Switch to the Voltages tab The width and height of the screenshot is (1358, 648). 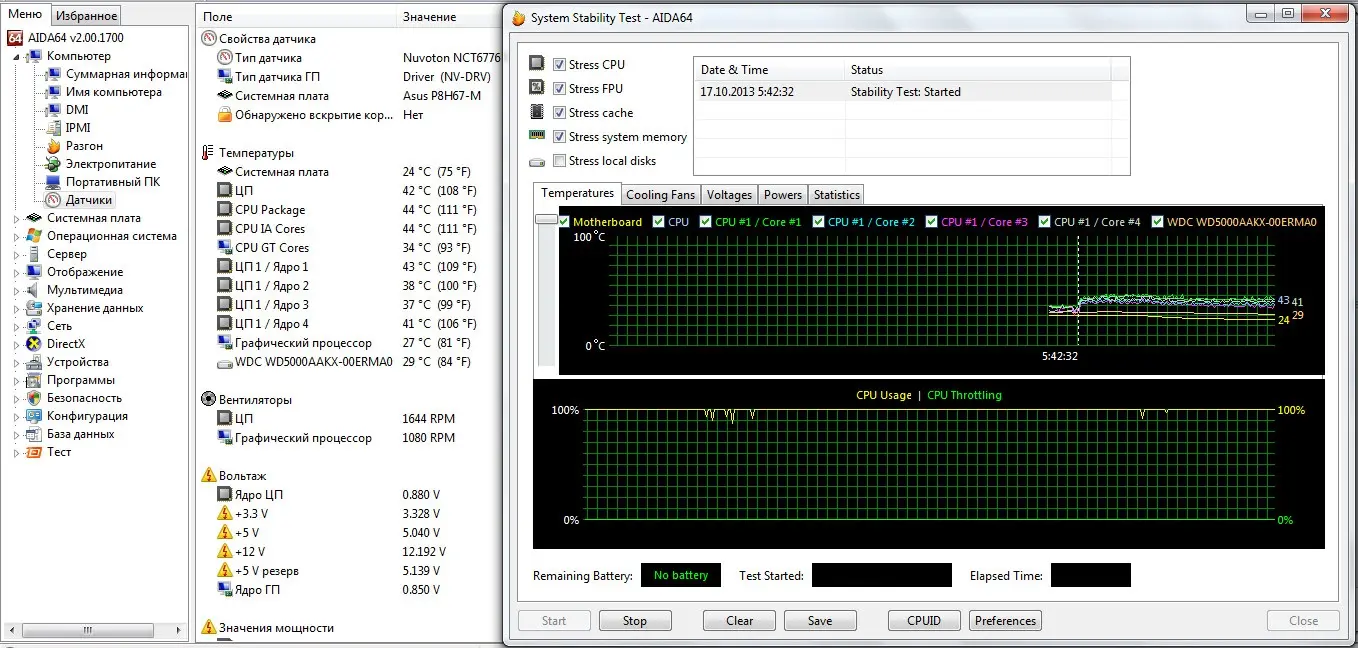click(729, 195)
